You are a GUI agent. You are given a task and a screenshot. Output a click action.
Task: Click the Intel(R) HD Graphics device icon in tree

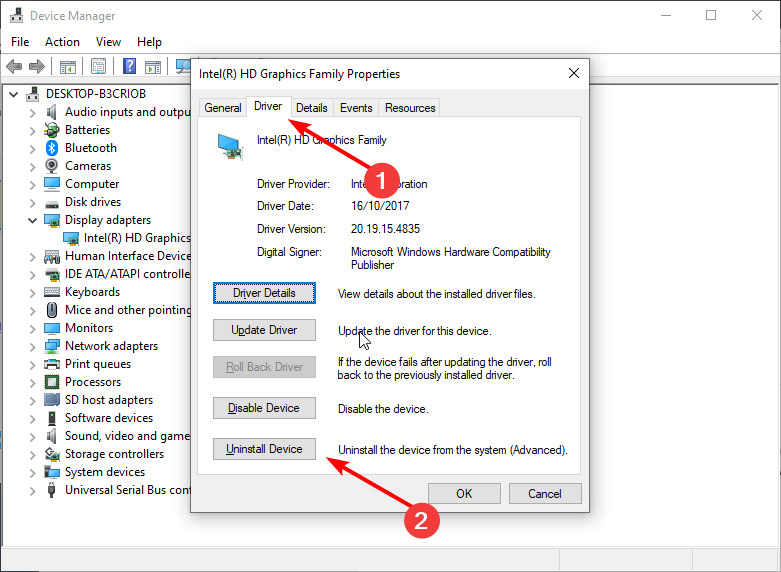pyautogui.click(x=71, y=238)
